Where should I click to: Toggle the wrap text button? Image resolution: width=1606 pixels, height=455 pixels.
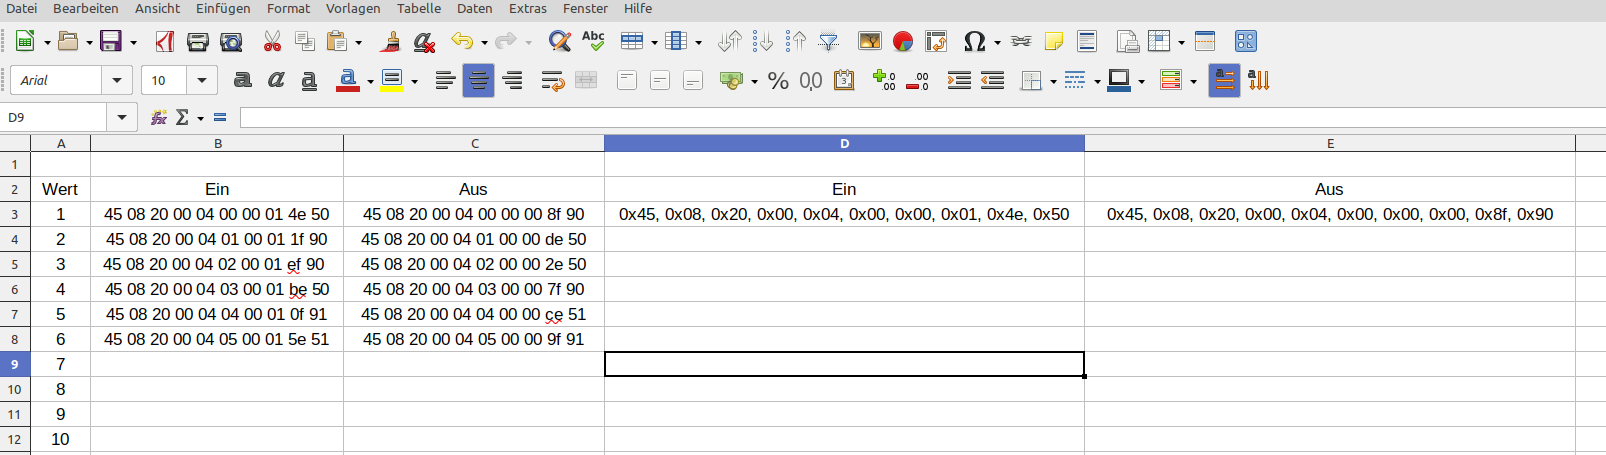pyautogui.click(x=552, y=81)
